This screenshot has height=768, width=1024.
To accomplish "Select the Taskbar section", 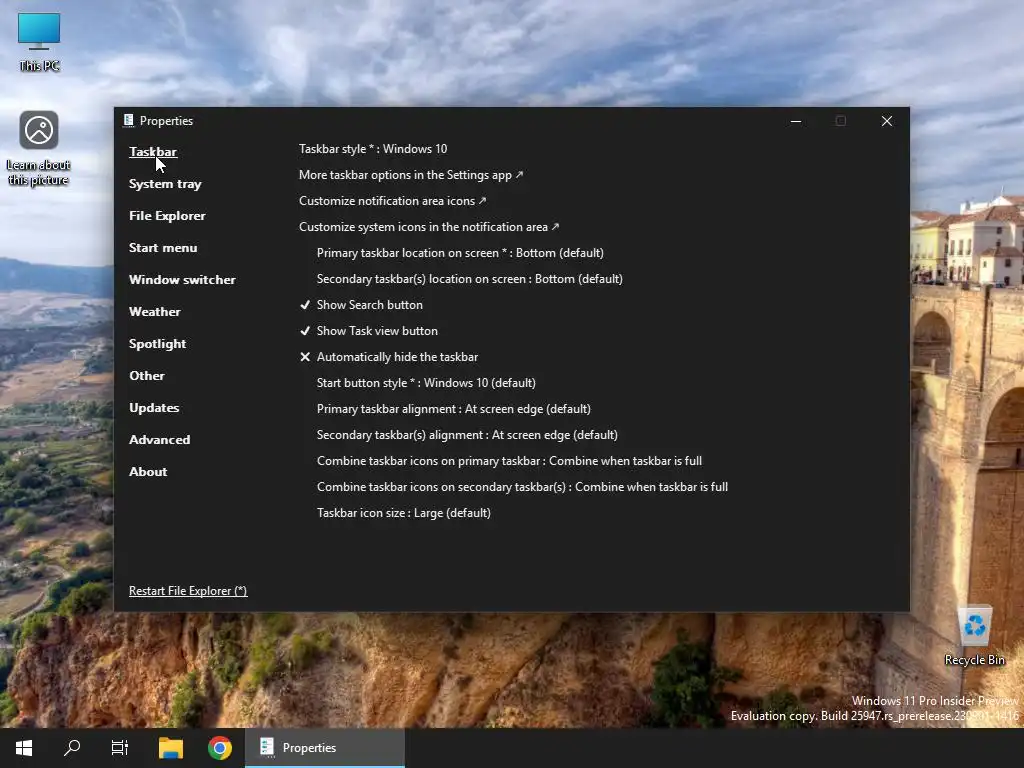I will click(153, 152).
